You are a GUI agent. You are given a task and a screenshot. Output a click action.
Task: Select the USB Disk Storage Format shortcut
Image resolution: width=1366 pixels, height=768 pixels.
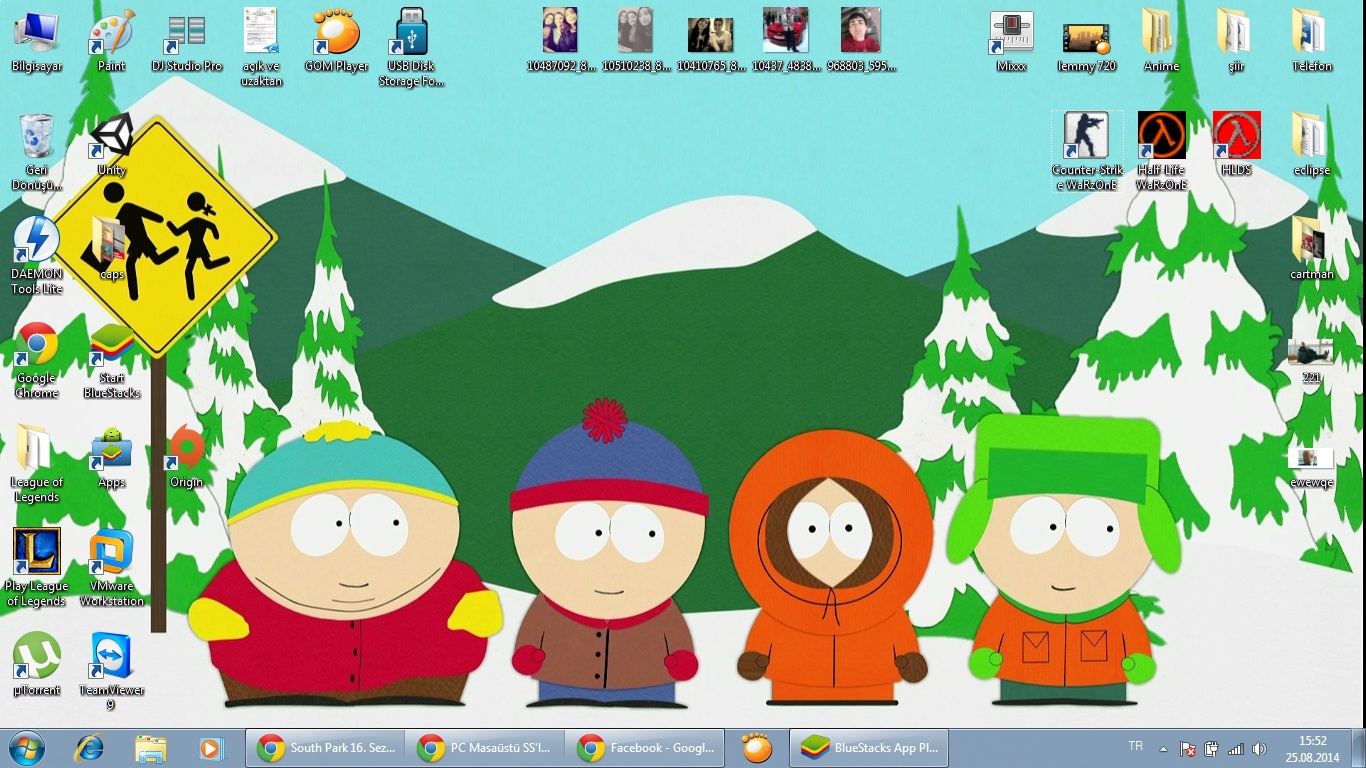click(x=411, y=48)
